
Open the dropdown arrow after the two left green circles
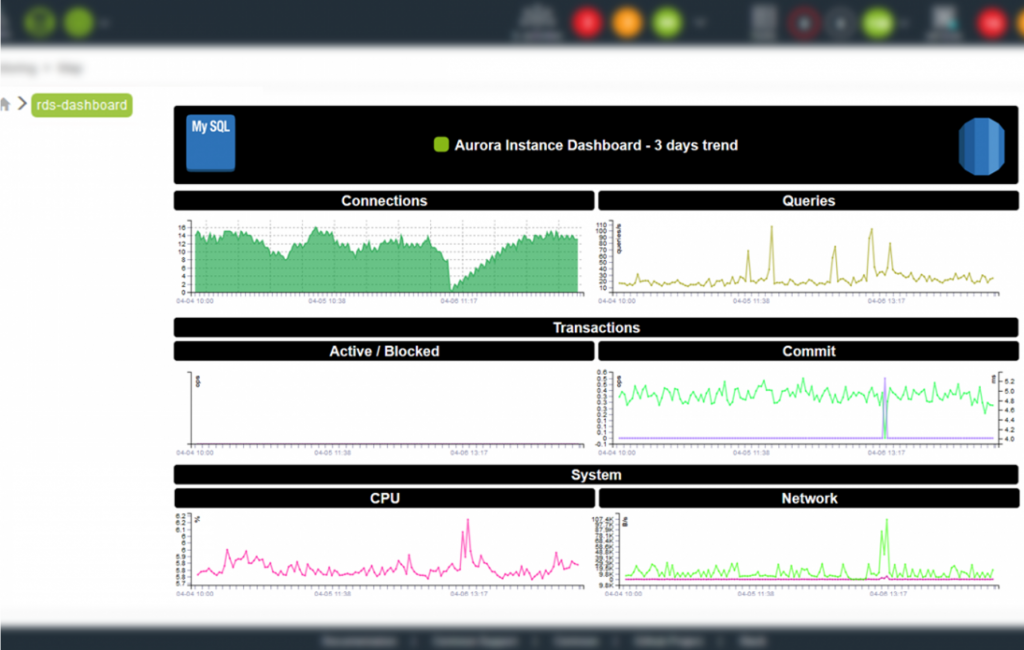[x=104, y=24]
